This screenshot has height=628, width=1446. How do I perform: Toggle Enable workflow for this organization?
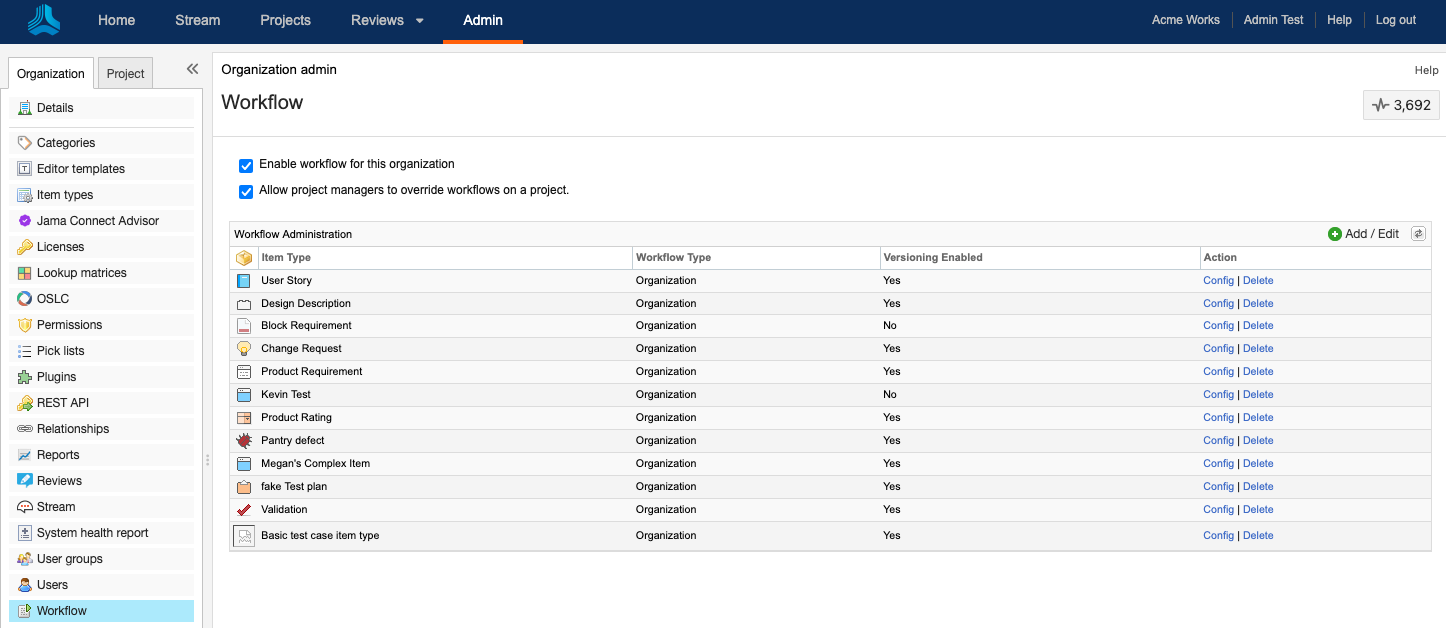(x=246, y=165)
